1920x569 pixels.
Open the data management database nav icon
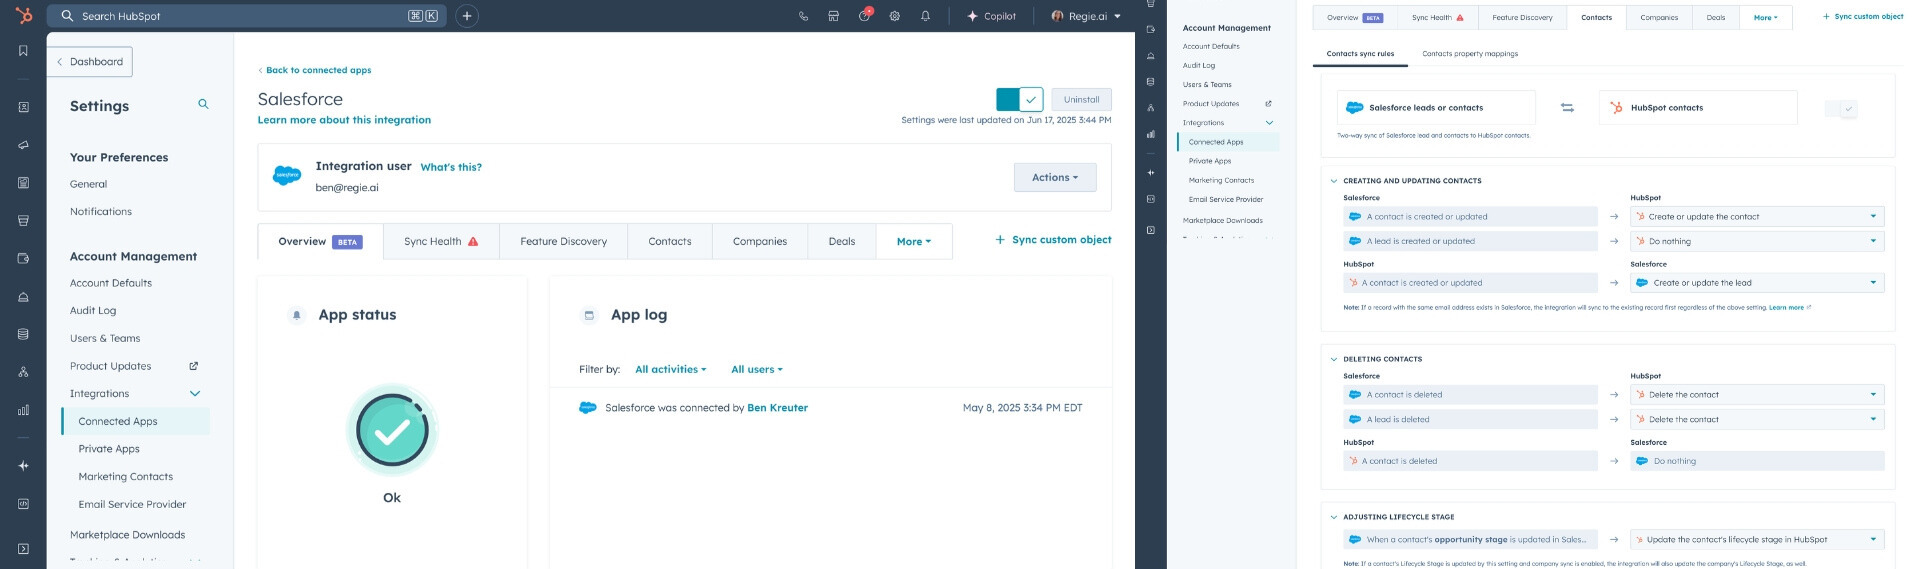point(24,334)
